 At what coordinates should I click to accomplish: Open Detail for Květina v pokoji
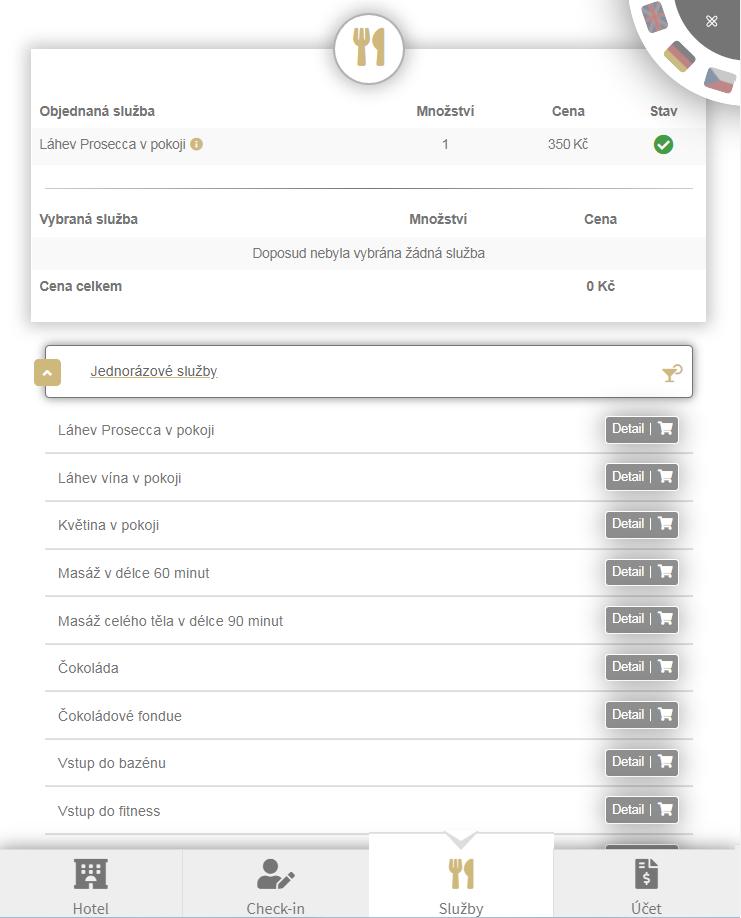[x=628, y=524]
